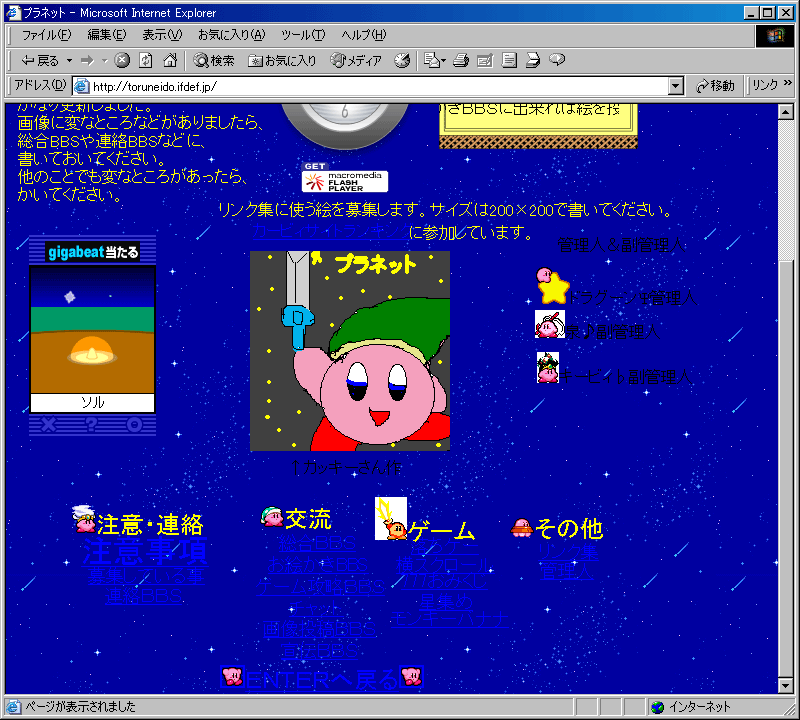
Task: Click the ENTERへ戻る link
Action: coord(322,679)
